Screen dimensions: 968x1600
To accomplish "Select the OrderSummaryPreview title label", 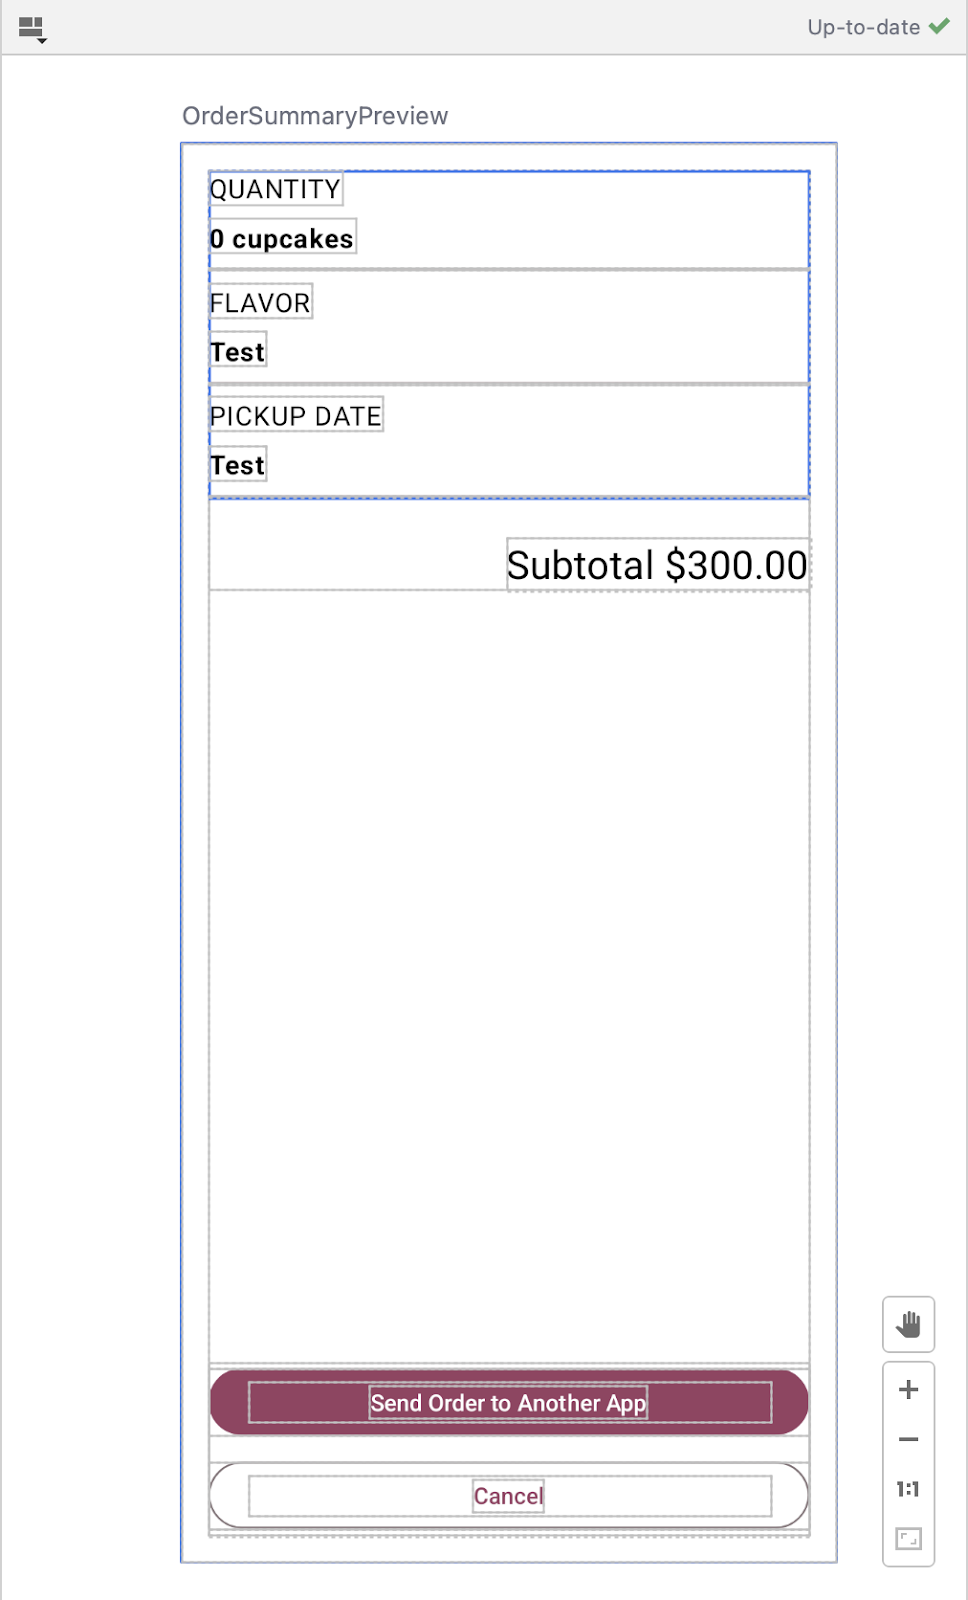I will point(315,116).
